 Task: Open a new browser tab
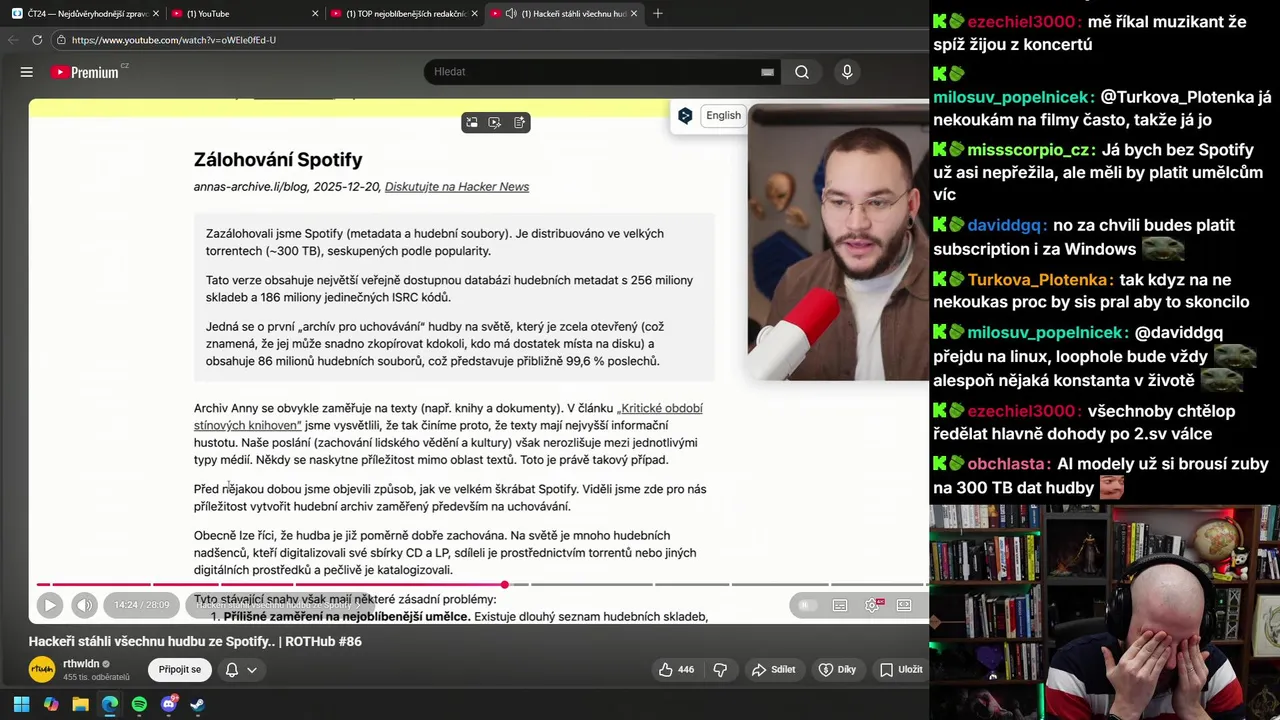click(x=657, y=14)
